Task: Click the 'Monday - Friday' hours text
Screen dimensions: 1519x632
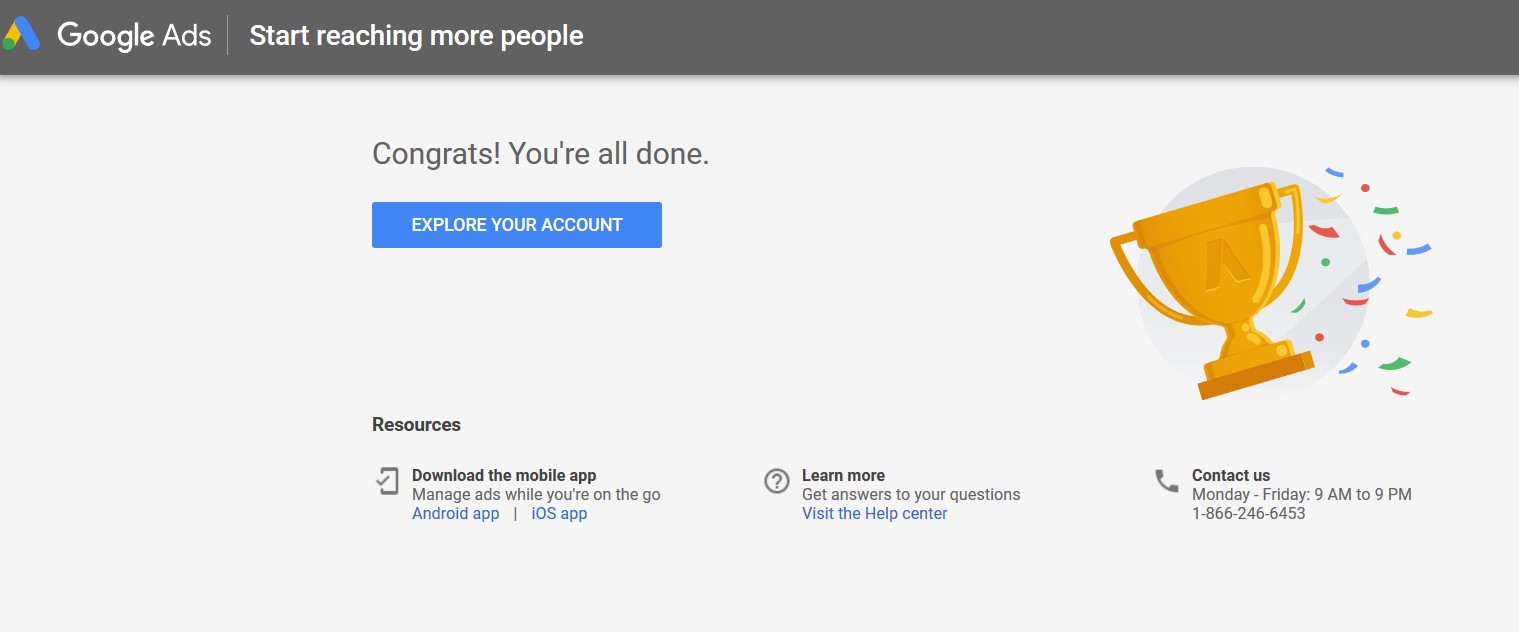Action: click(1301, 495)
